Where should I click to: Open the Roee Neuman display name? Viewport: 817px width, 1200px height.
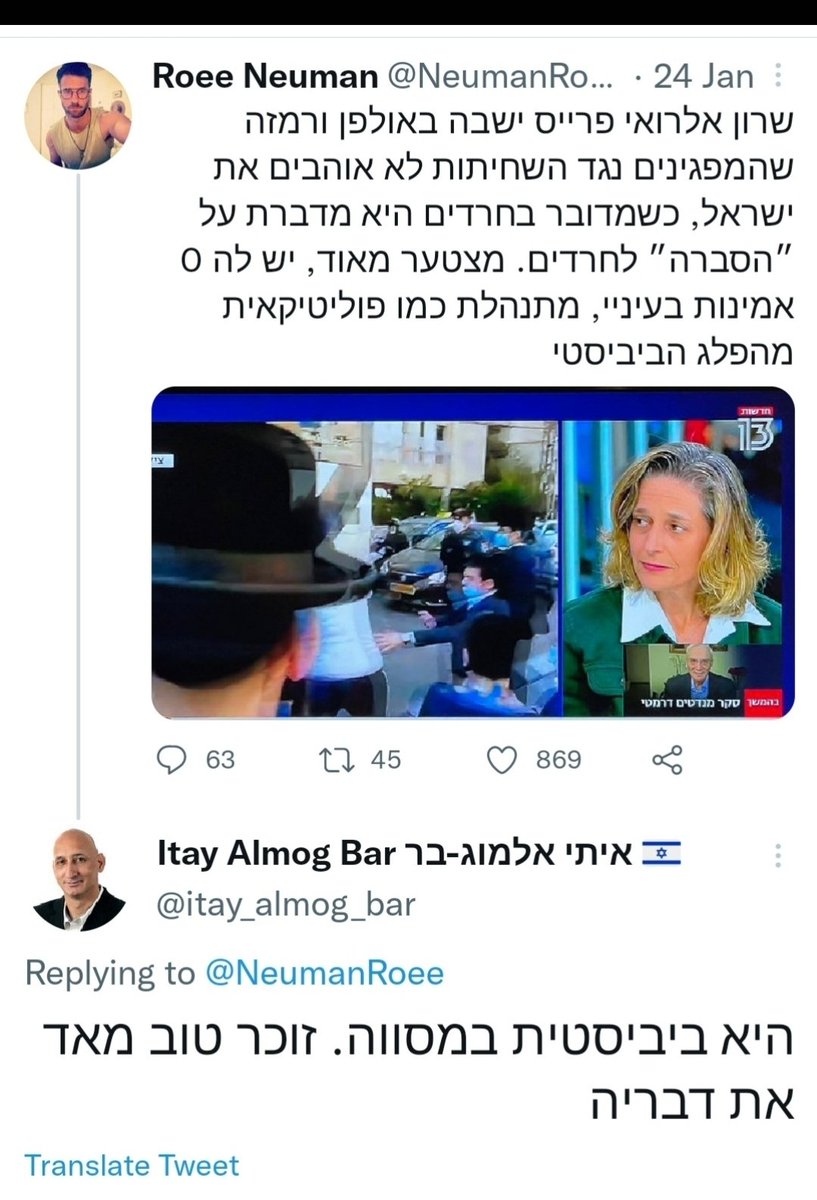coord(266,76)
